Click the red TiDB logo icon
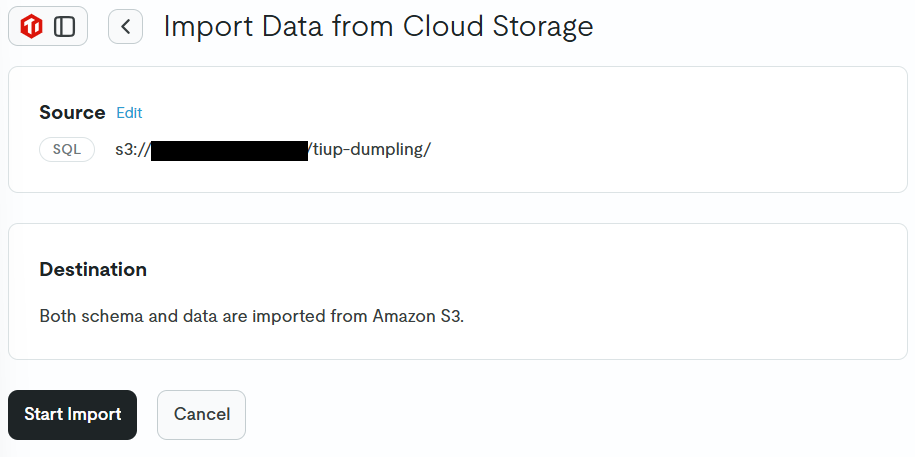915x457 pixels. click(x=32, y=27)
